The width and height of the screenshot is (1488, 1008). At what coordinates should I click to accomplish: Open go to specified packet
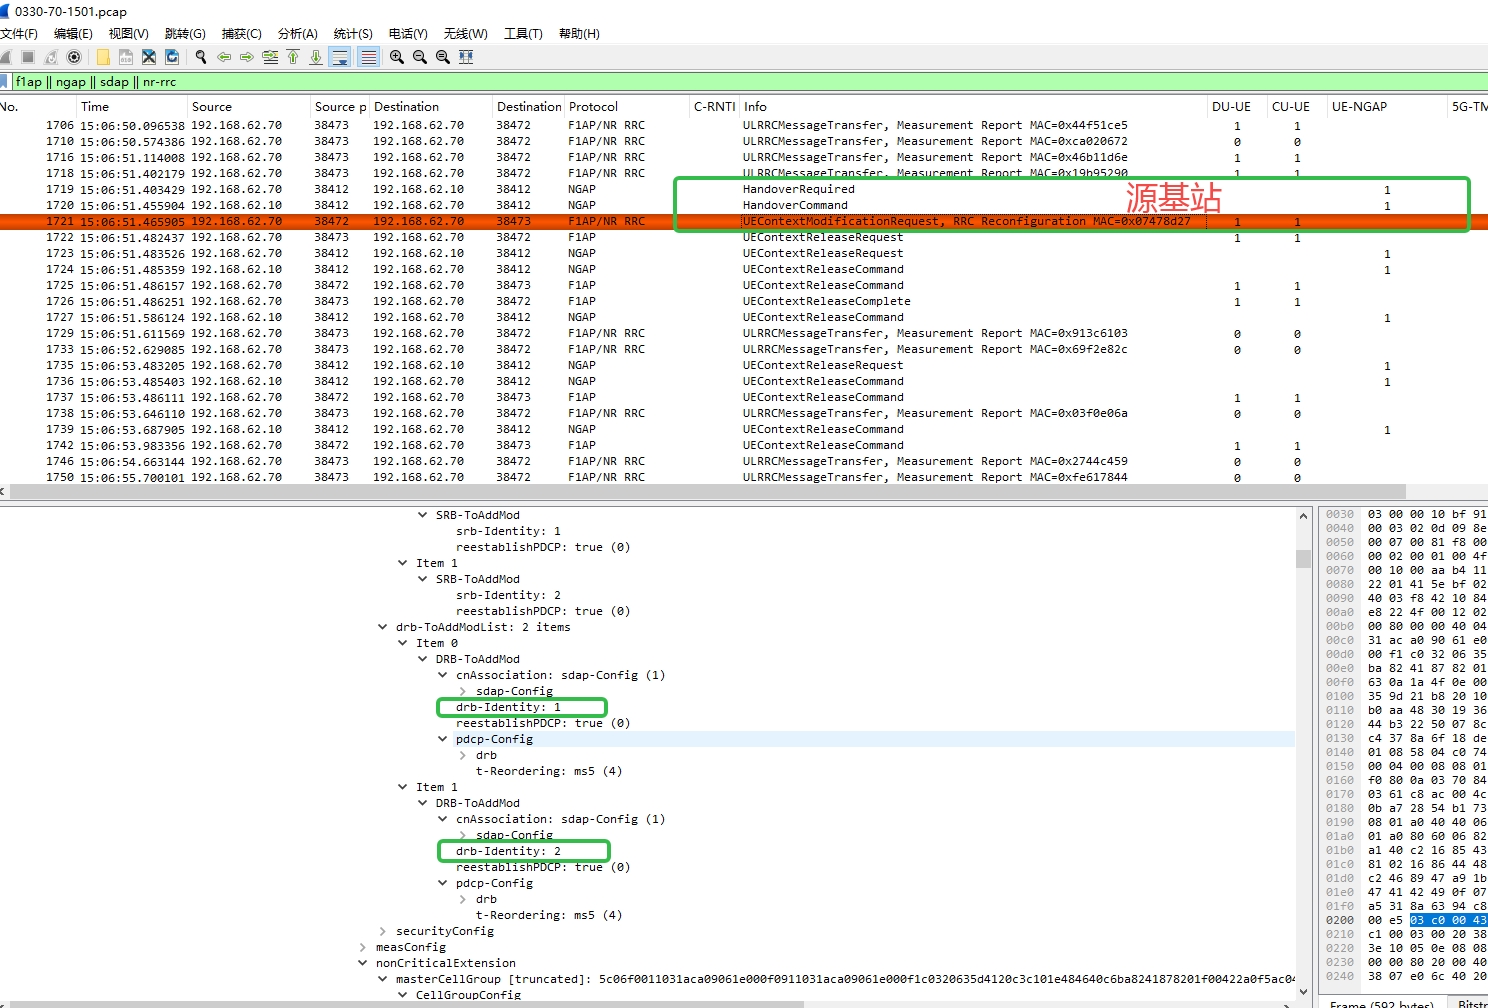[x=270, y=57]
